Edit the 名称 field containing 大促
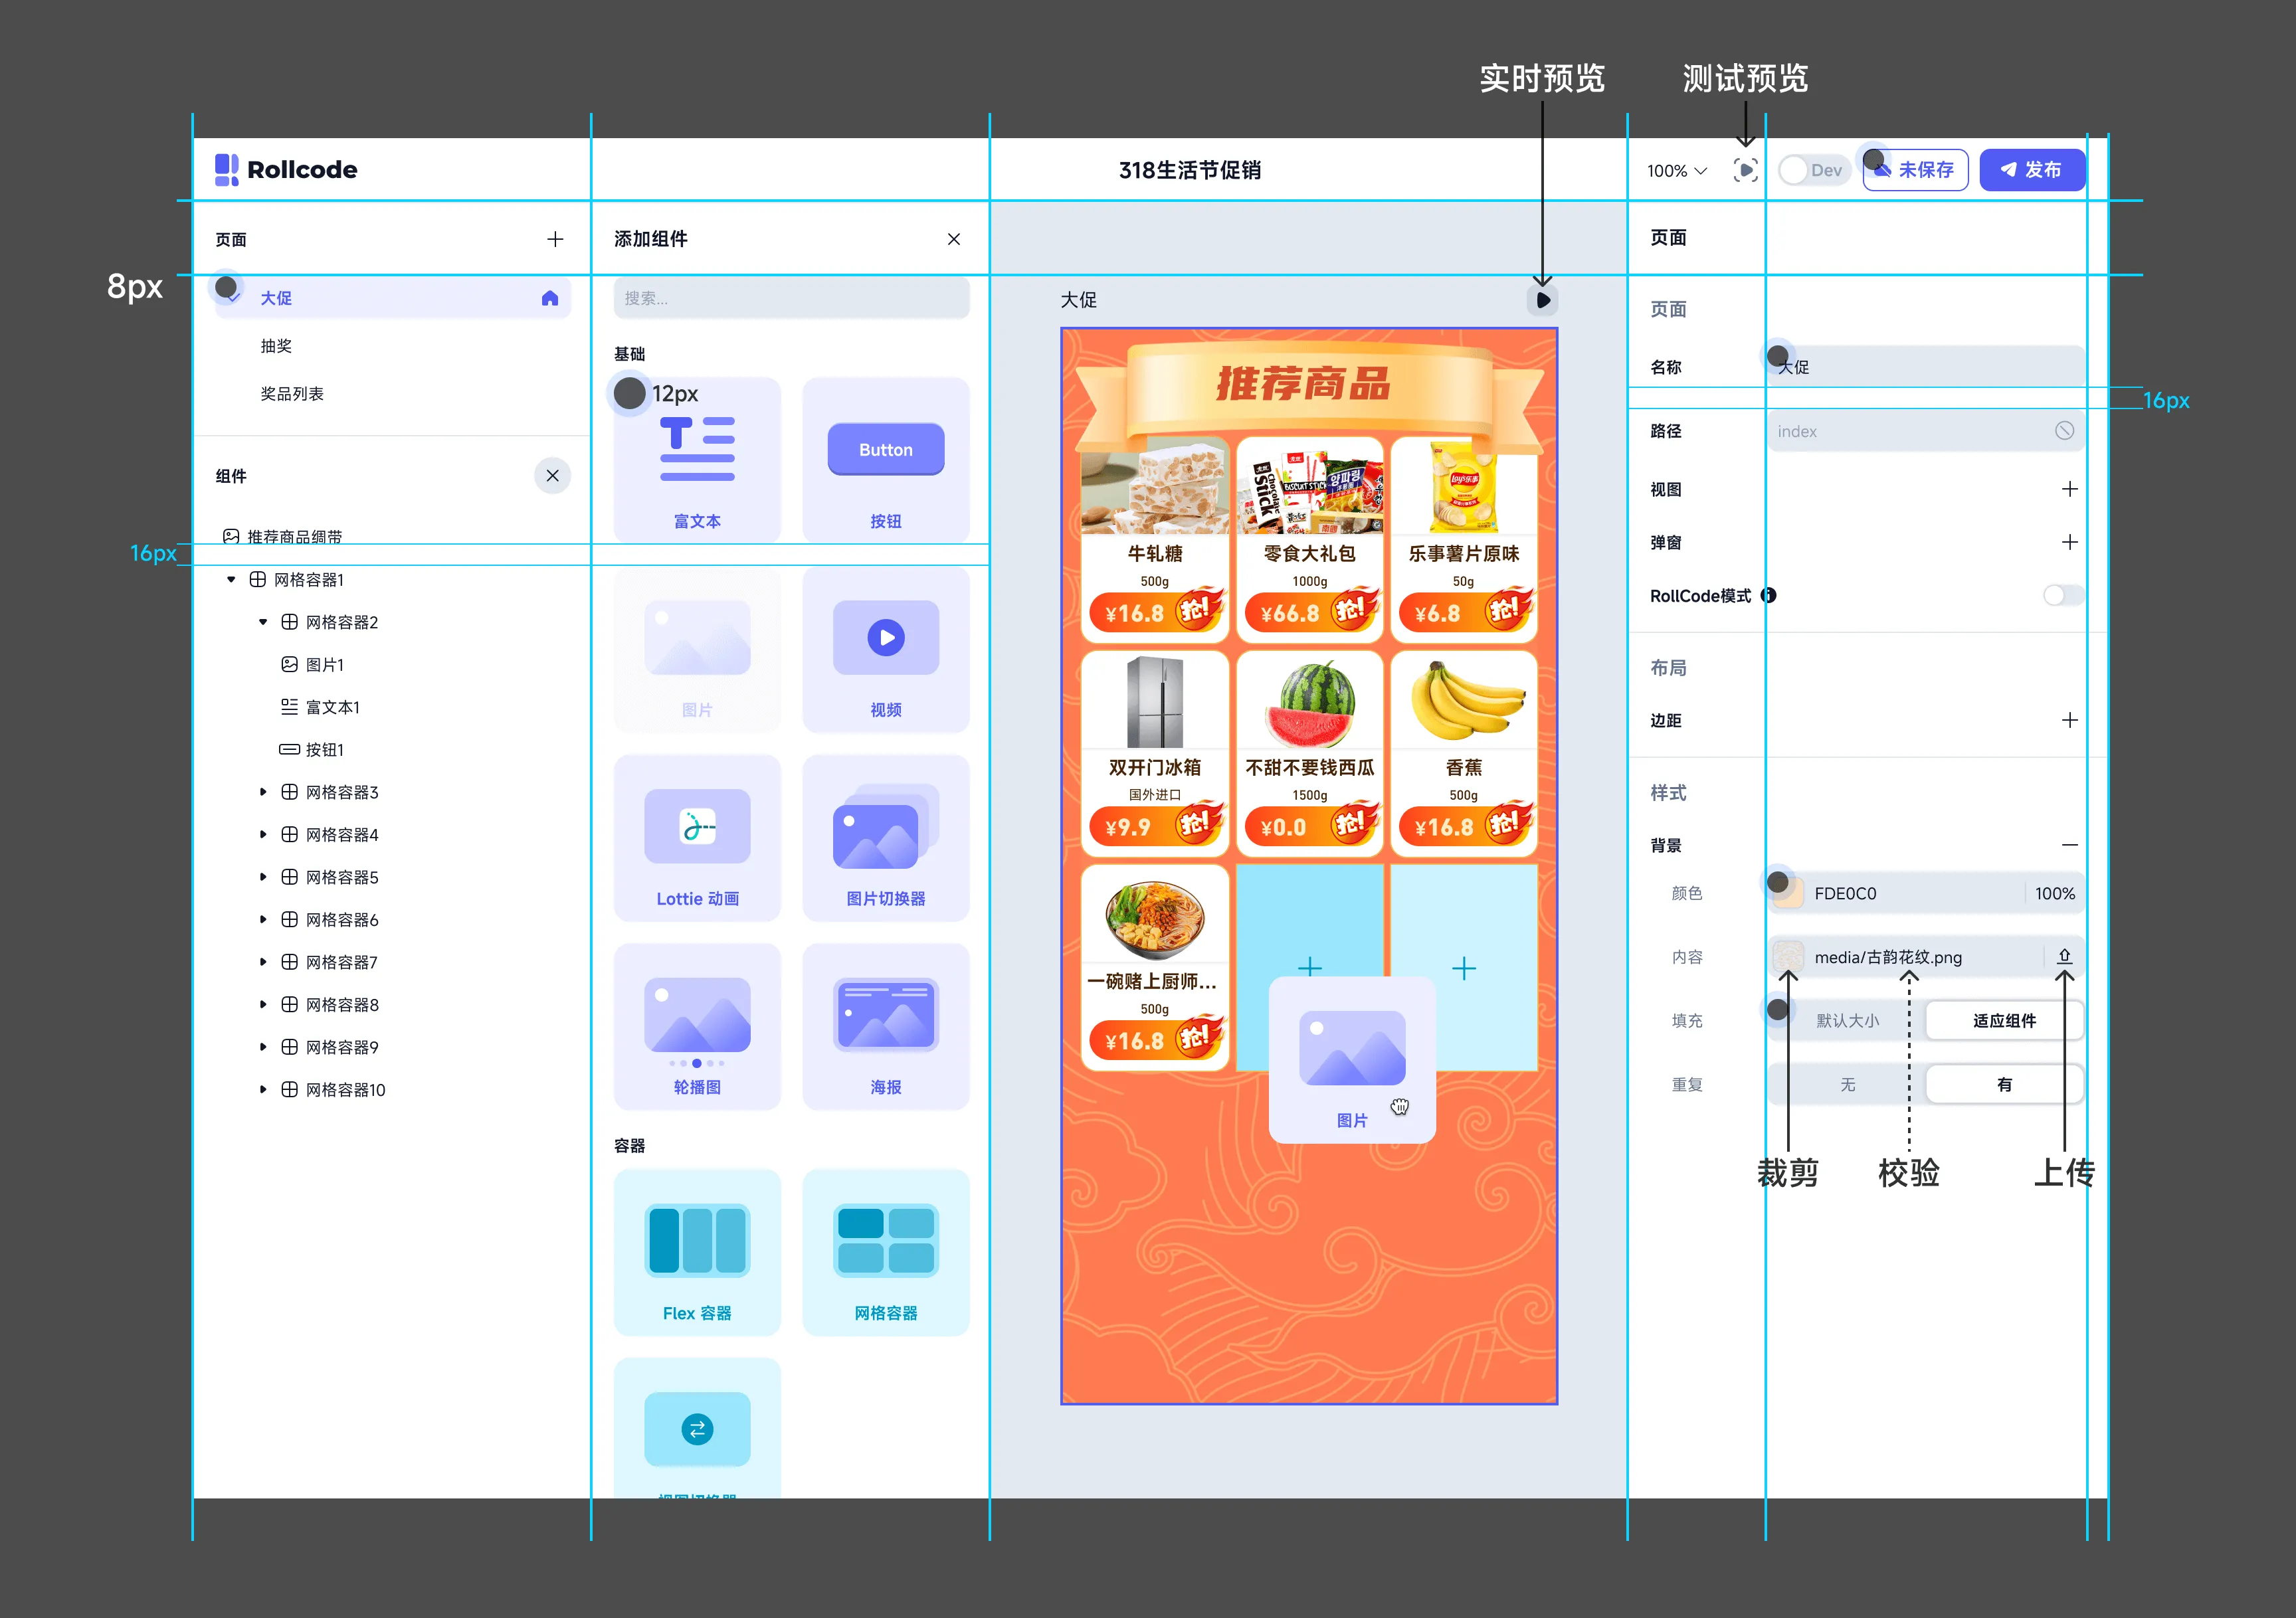 [x=1926, y=367]
